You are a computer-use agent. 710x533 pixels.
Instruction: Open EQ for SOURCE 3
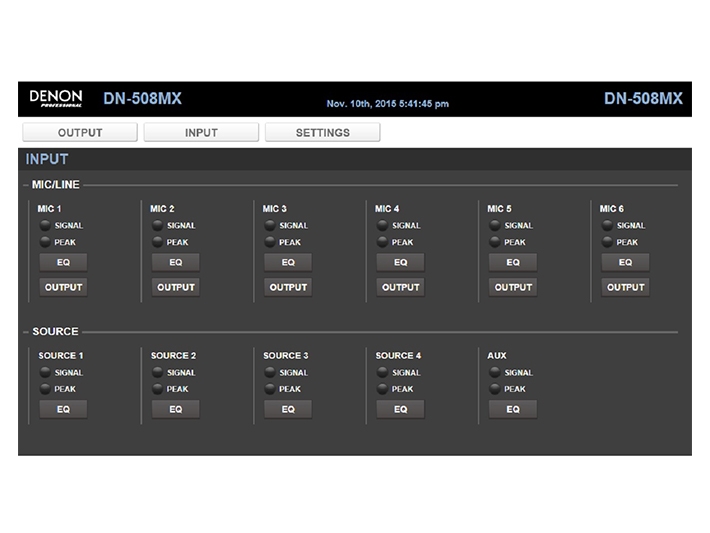pos(288,409)
